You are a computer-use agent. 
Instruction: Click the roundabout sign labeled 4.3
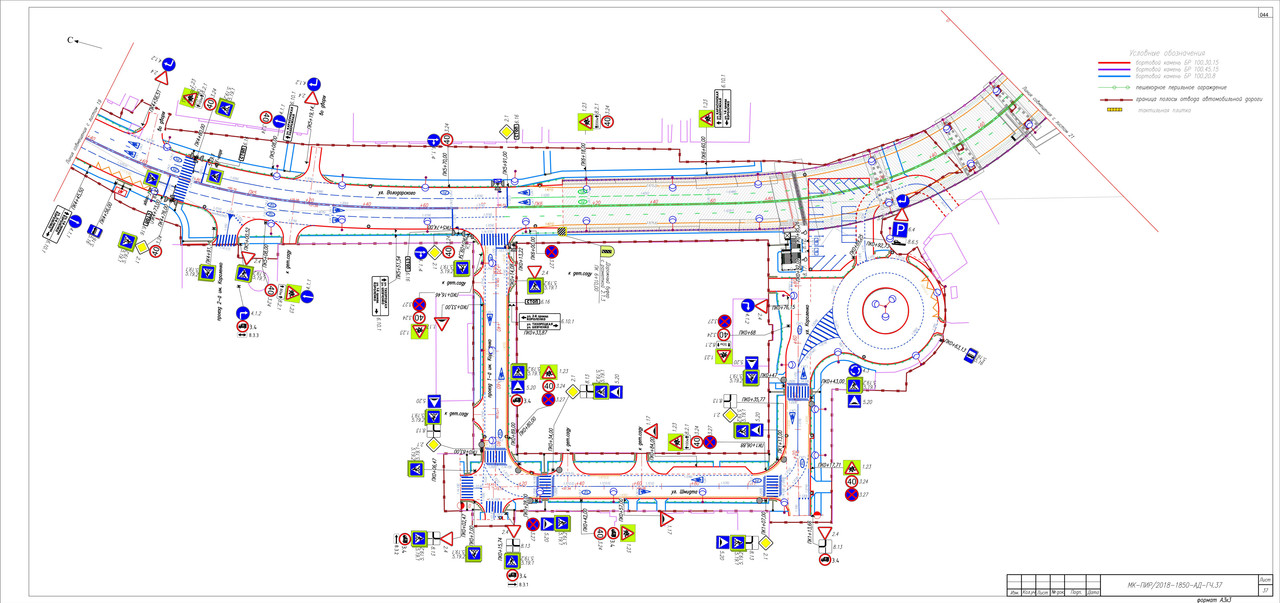pos(855,372)
